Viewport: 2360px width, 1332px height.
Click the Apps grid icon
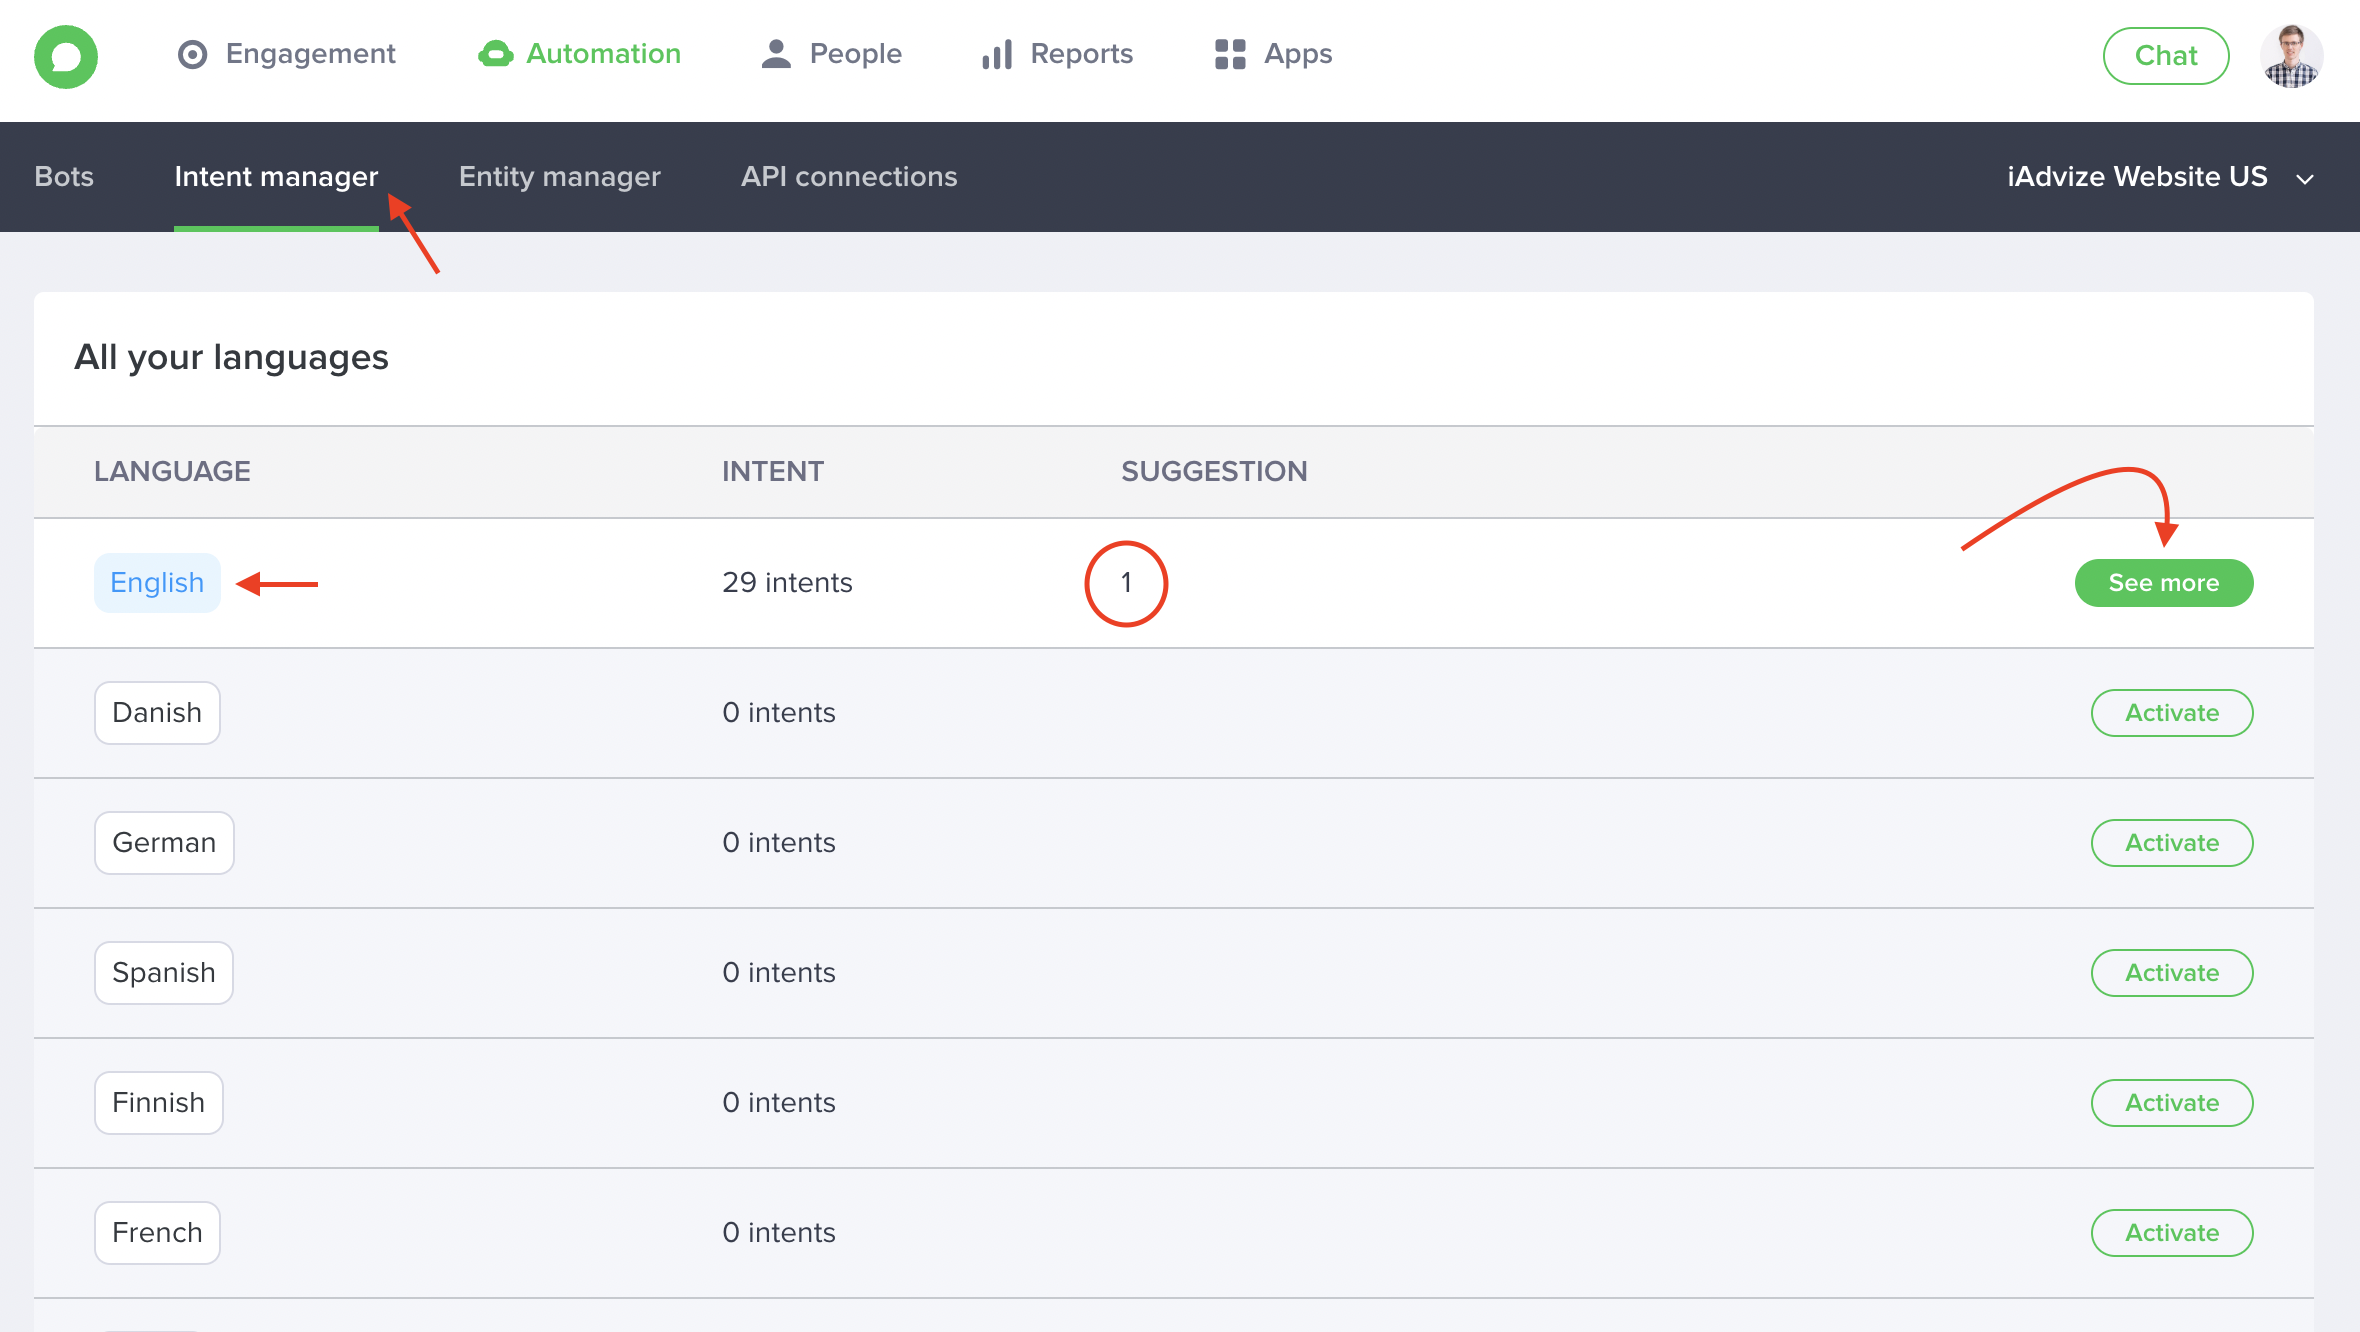1230,54
